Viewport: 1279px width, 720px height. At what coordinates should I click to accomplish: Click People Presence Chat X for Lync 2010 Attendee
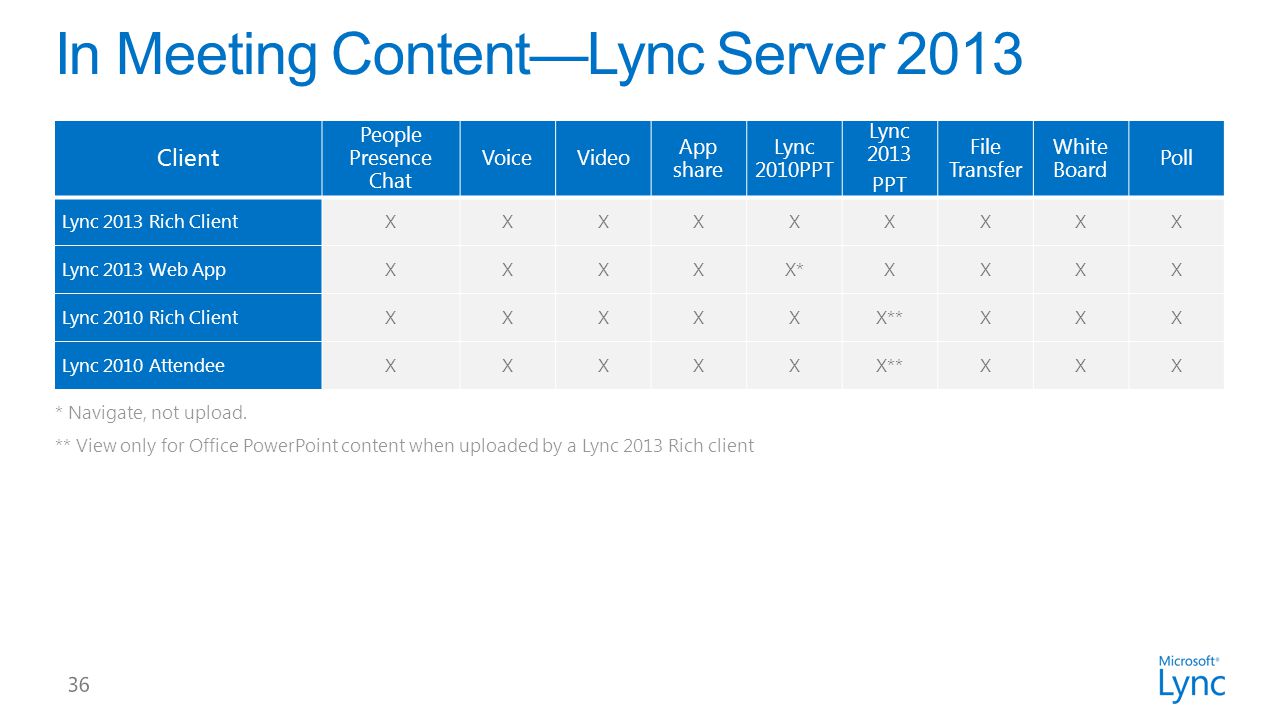point(390,366)
